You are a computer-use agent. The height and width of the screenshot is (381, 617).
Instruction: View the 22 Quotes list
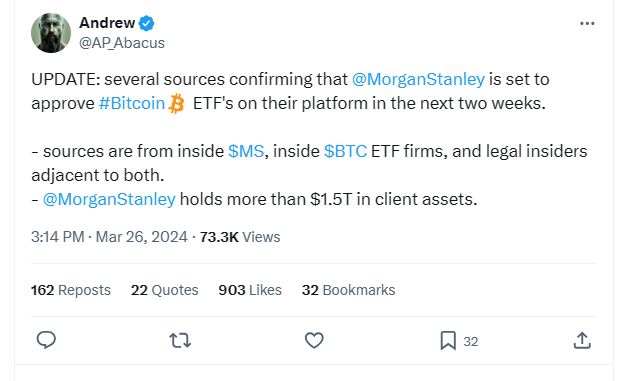164,290
